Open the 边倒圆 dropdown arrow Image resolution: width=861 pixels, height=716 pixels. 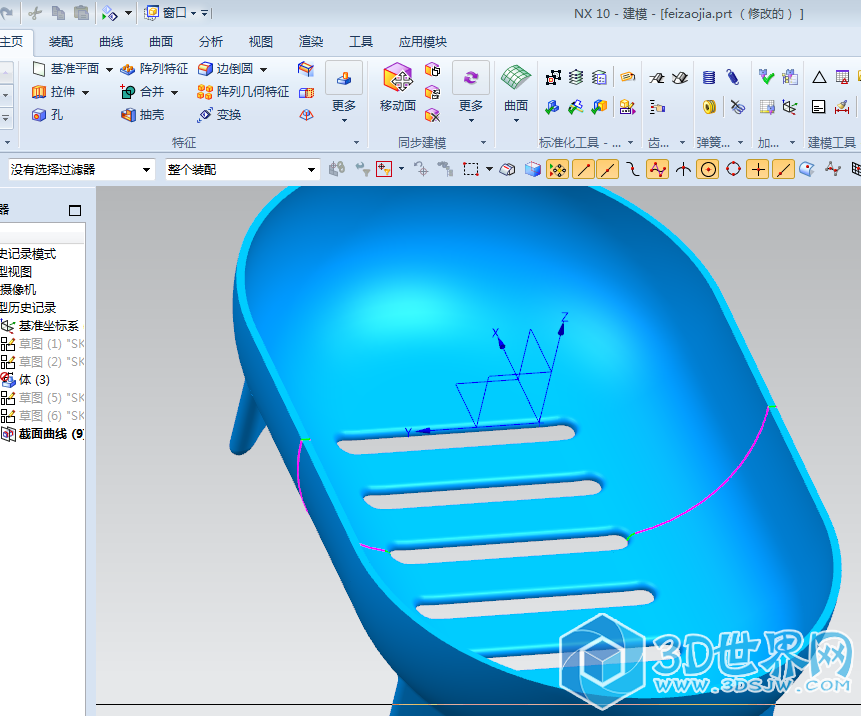coord(264,69)
